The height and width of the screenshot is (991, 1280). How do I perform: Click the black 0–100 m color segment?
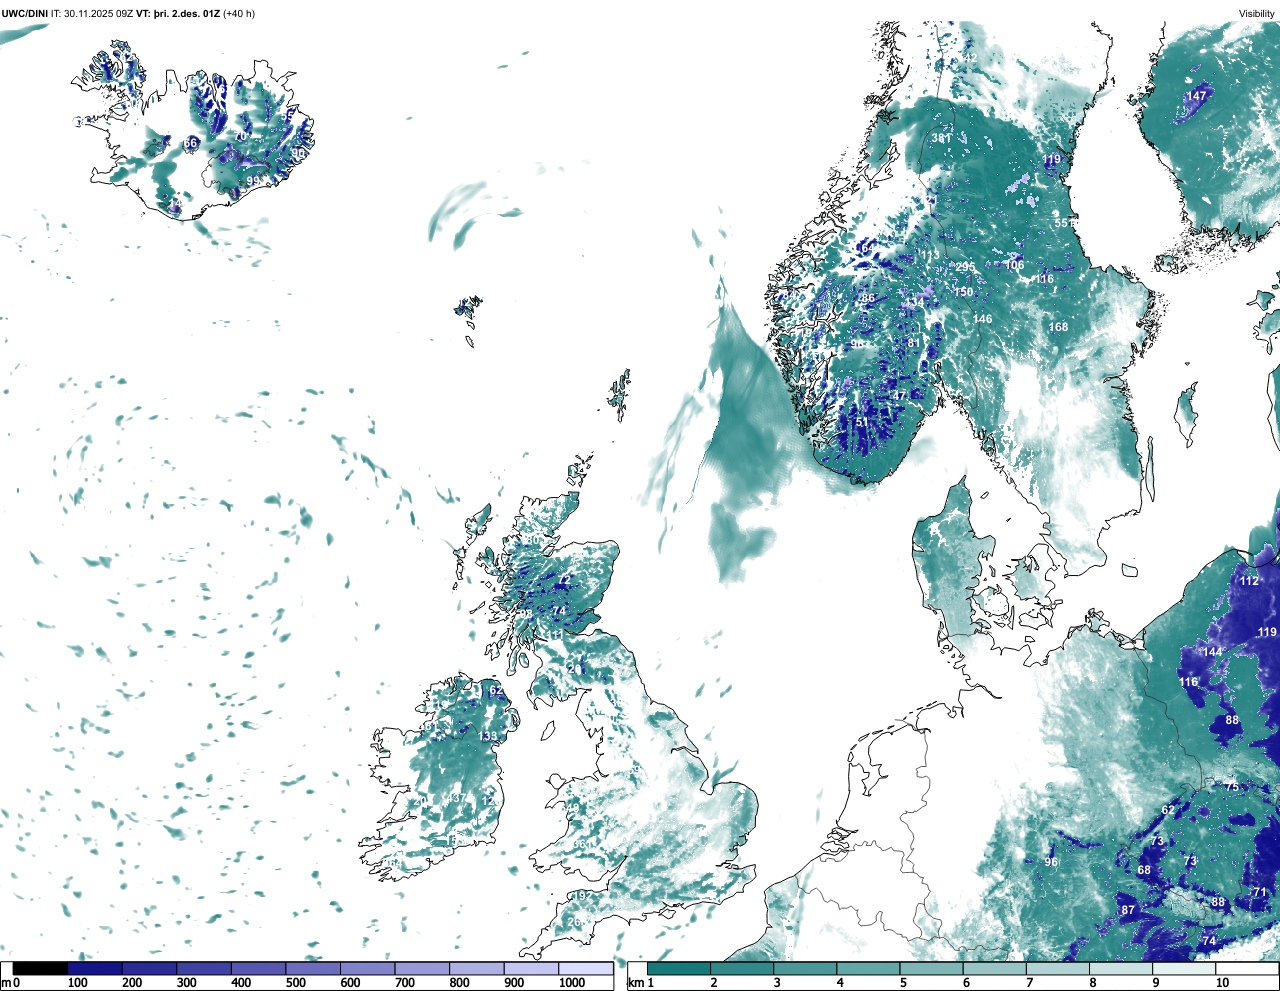tap(40, 969)
